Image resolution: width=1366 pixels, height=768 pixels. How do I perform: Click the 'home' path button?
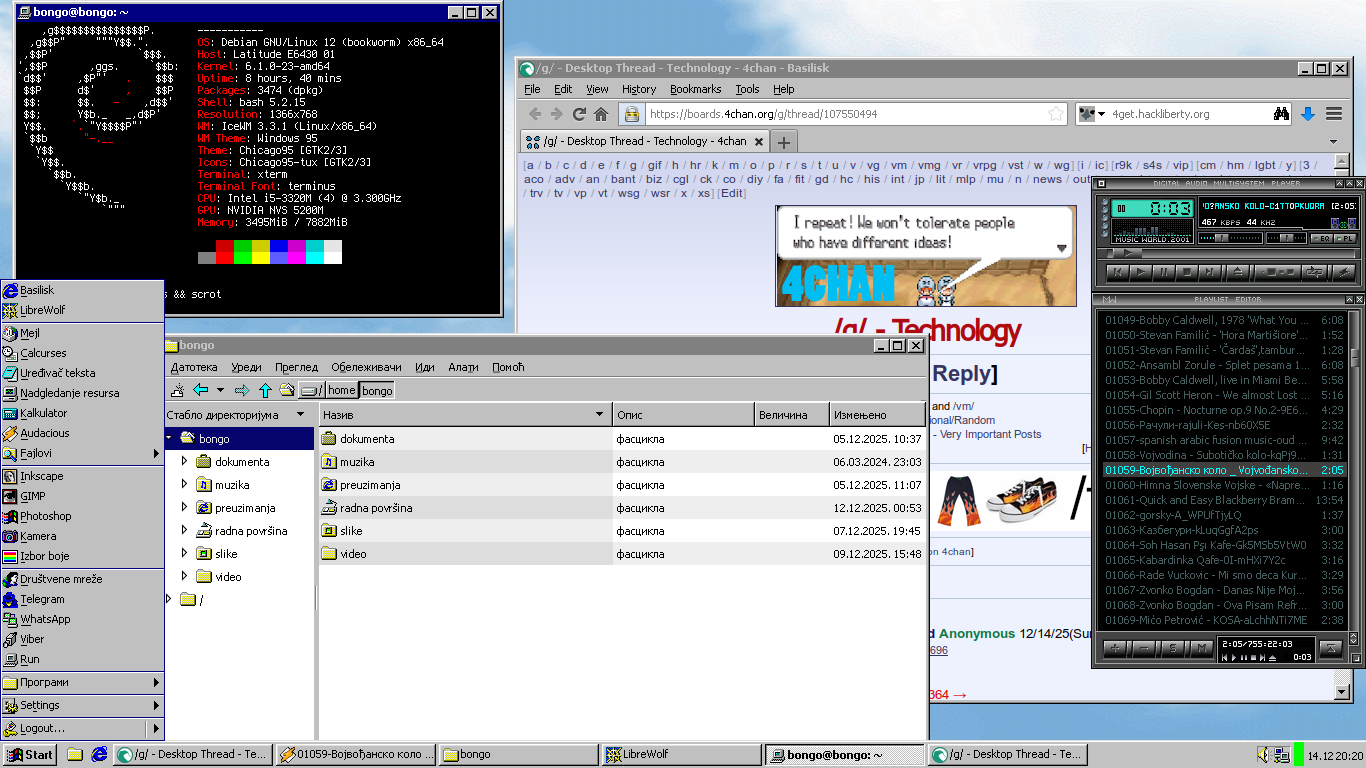(341, 390)
